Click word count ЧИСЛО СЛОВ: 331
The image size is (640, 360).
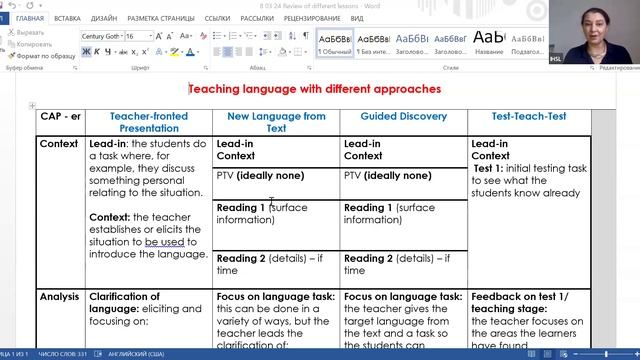click(x=62, y=354)
